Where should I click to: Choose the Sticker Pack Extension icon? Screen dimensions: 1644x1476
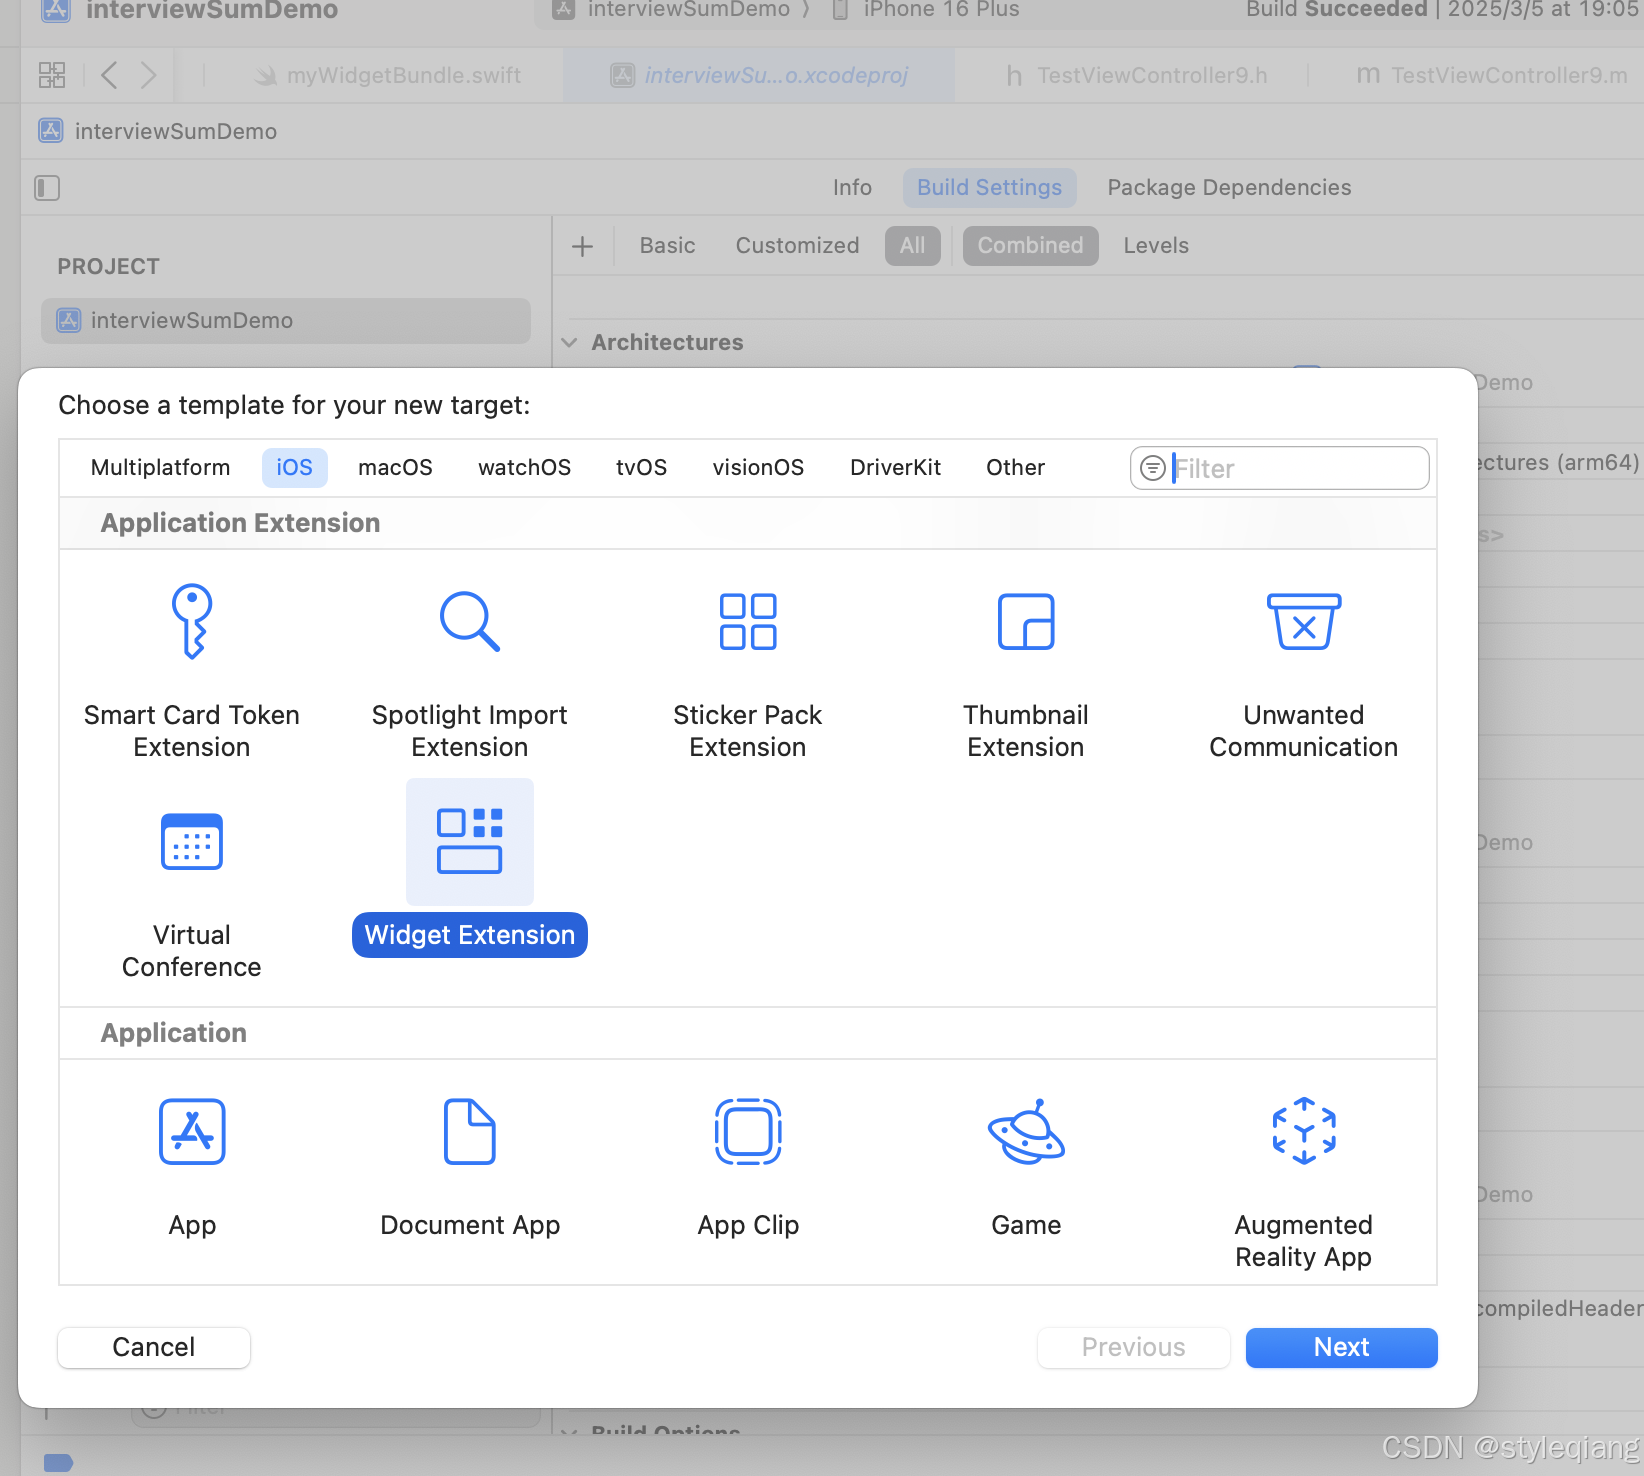pyautogui.click(x=748, y=621)
